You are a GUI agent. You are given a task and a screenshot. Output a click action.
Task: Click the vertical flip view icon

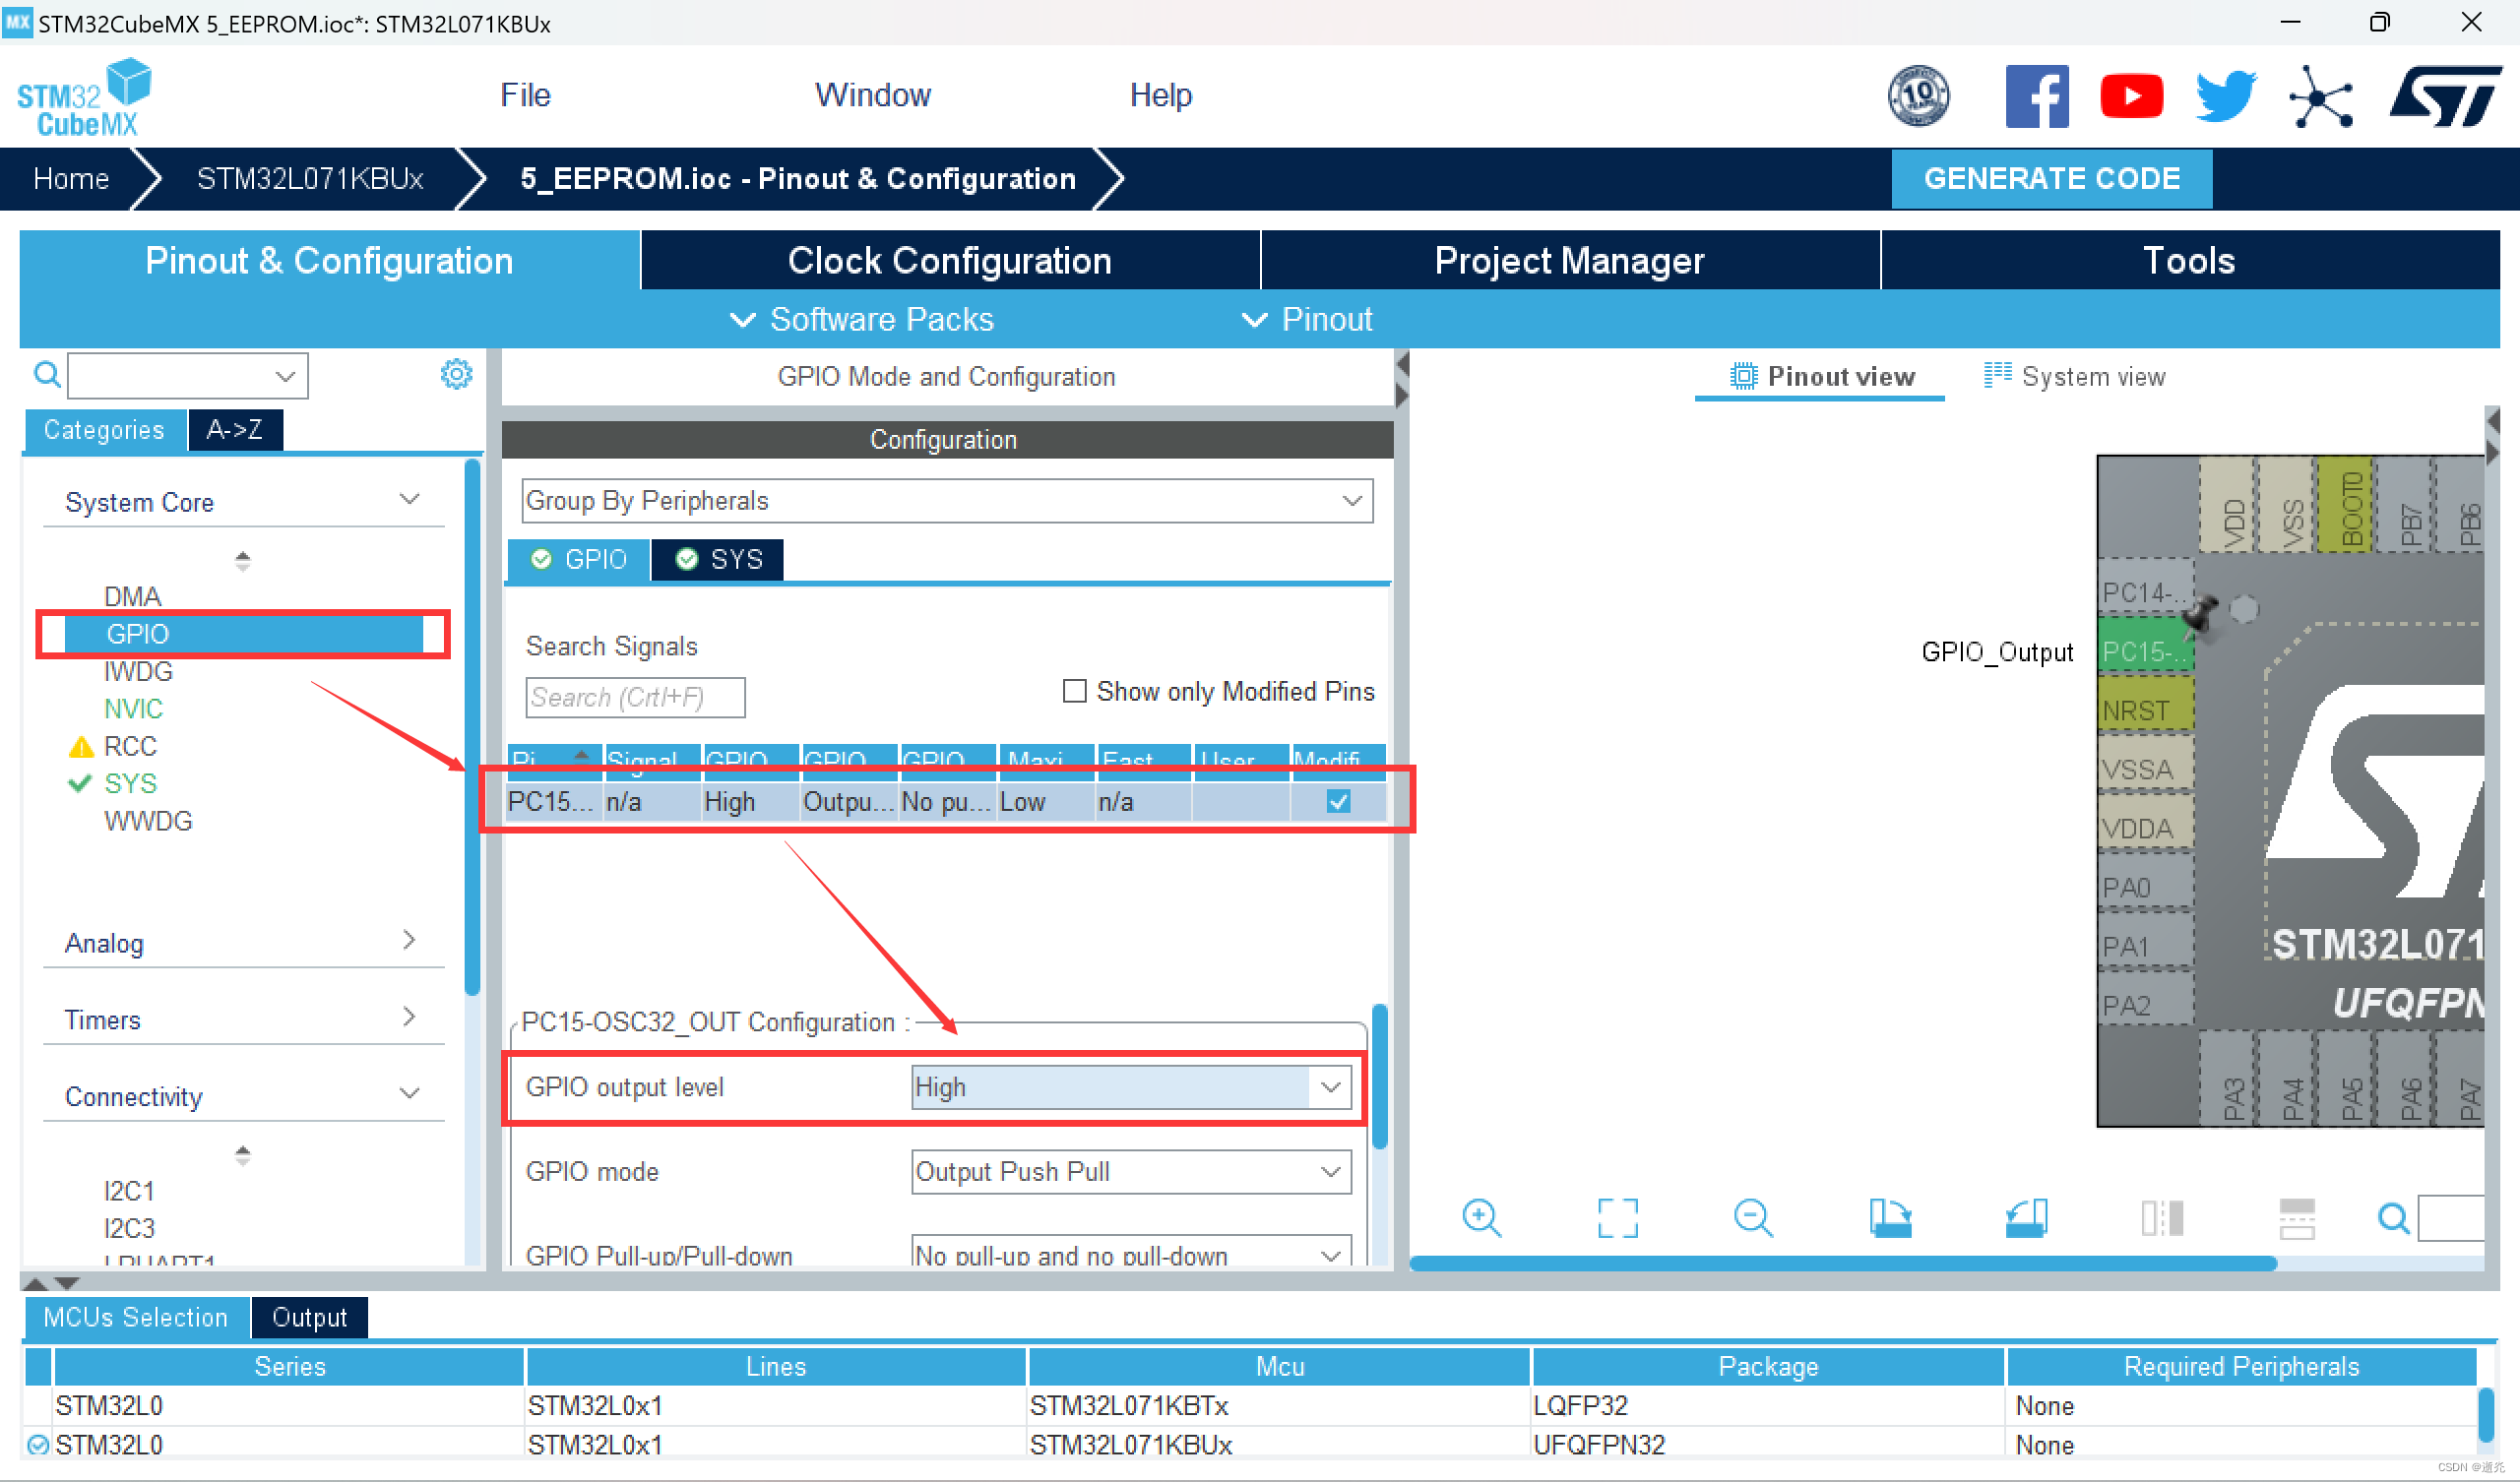point(2161,1218)
